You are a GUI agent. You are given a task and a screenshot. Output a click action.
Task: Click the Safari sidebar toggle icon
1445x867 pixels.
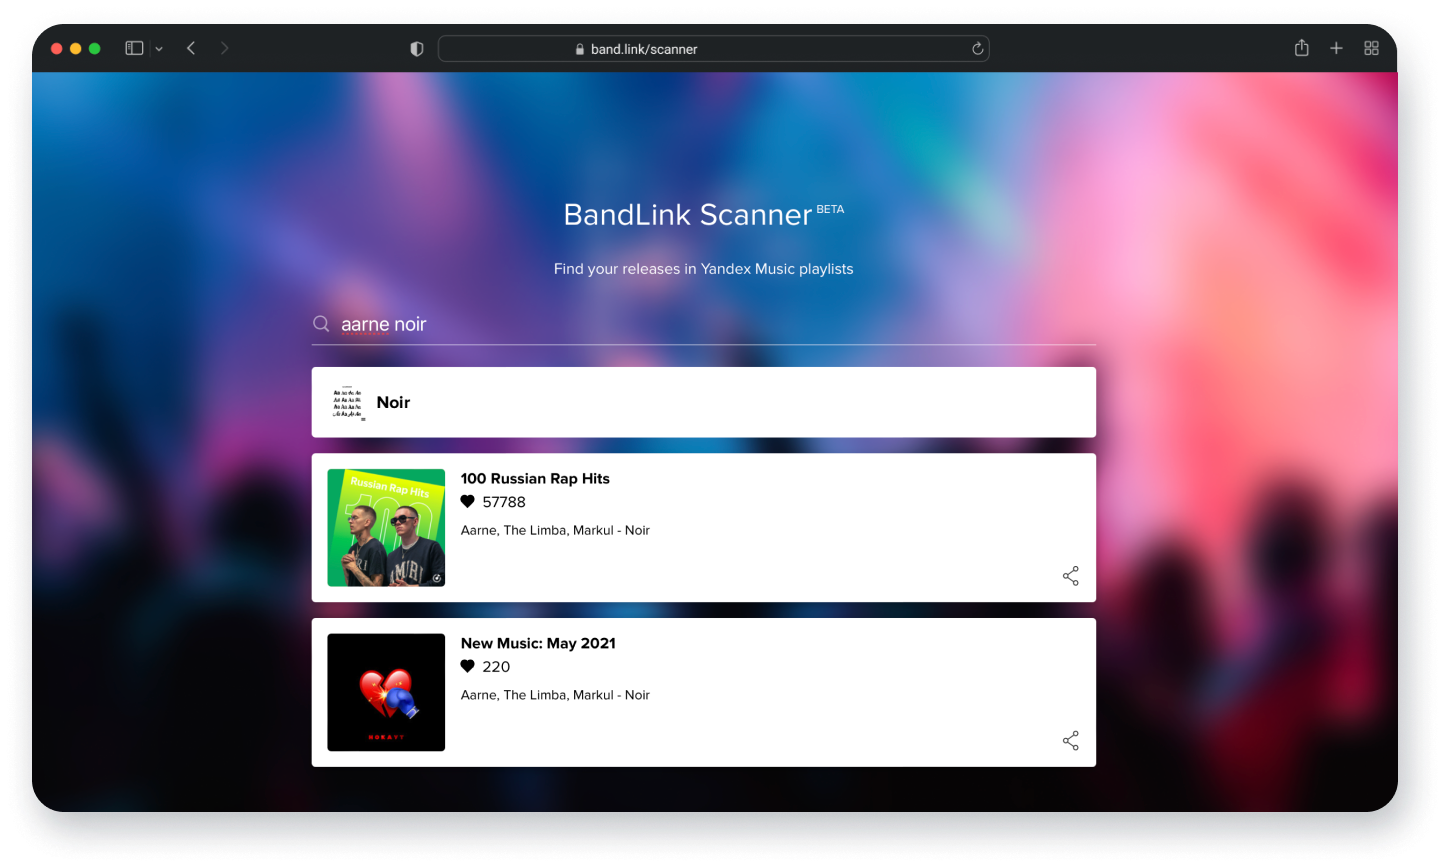(x=134, y=48)
